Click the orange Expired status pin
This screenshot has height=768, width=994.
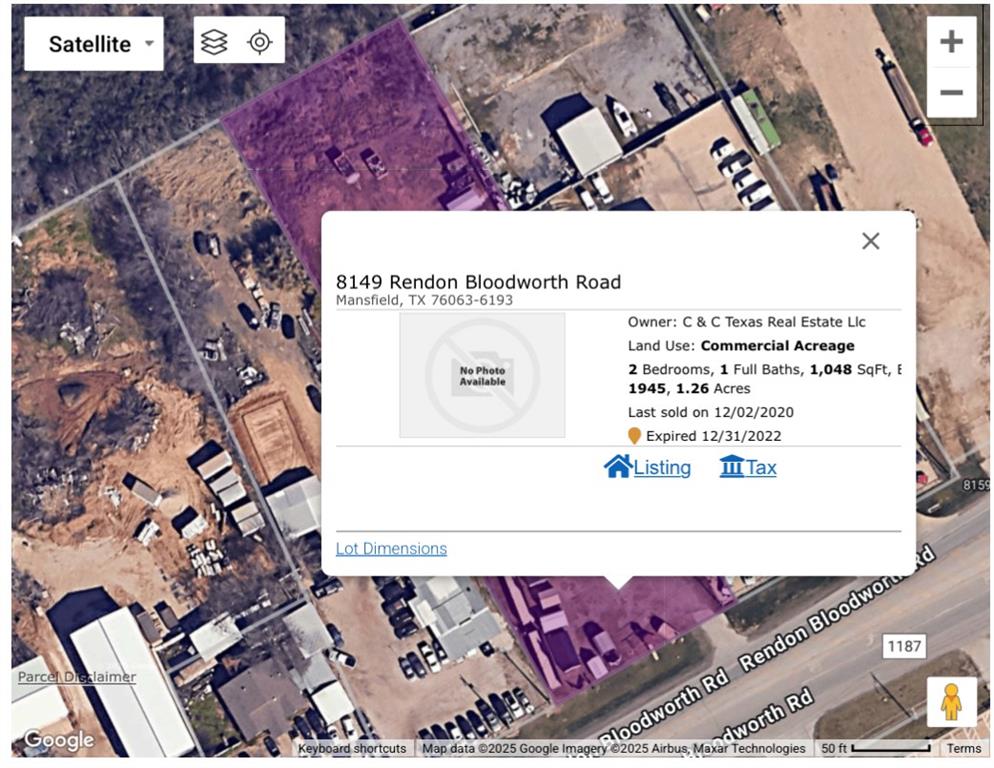point(634,436)
